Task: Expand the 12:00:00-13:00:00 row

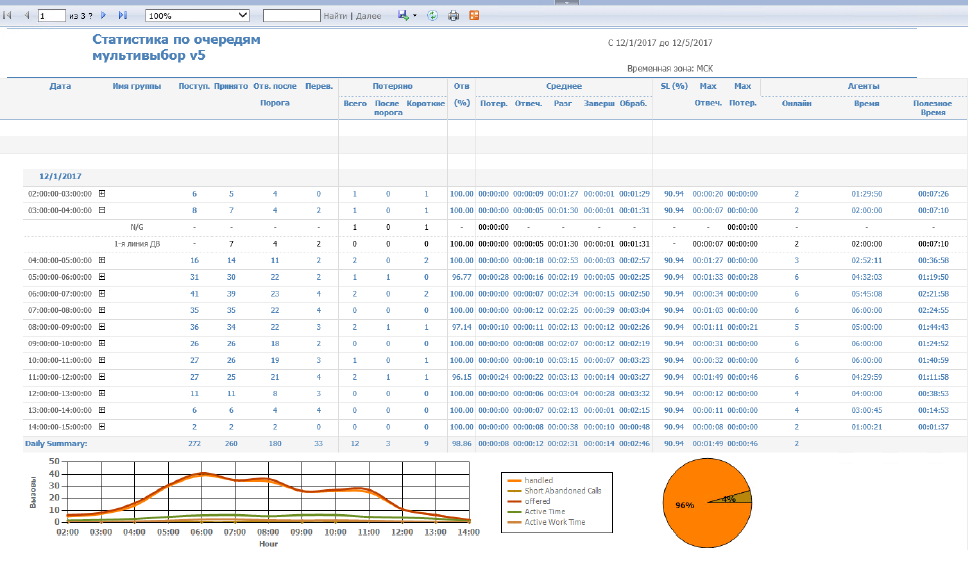Action: tap(102, 393)
